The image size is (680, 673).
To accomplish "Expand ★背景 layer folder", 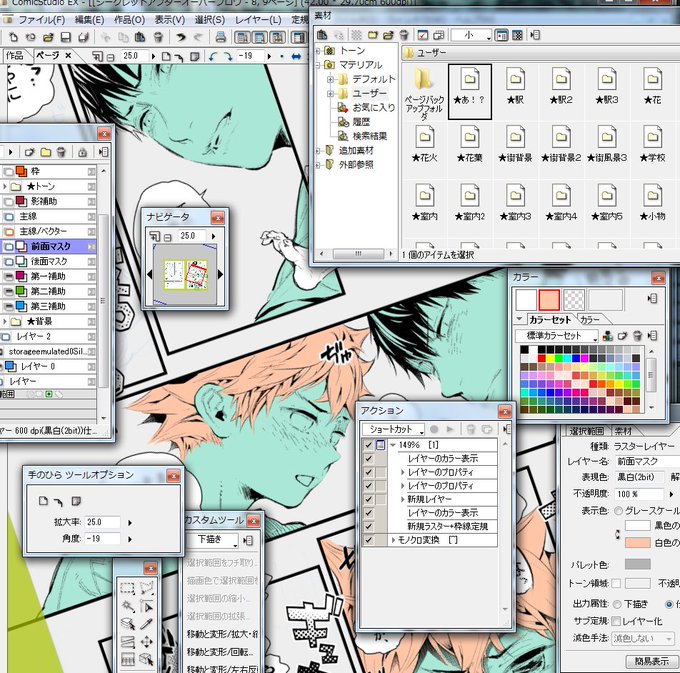I will click(4, 321).
